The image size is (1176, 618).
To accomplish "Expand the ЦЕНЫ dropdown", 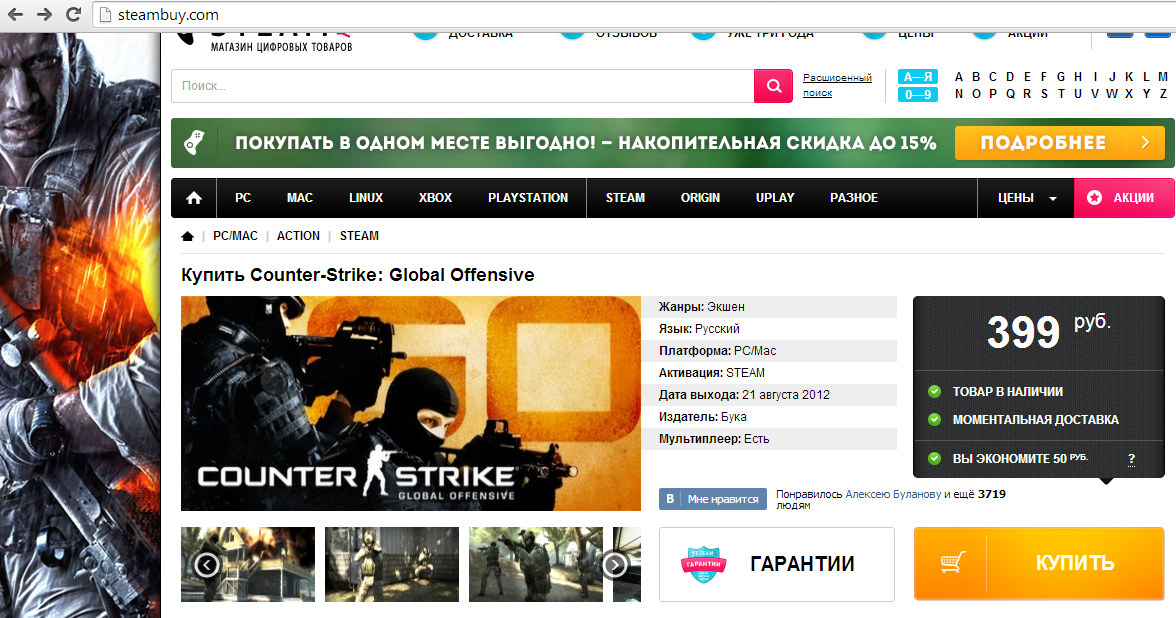I will [x=1026, y=198].
